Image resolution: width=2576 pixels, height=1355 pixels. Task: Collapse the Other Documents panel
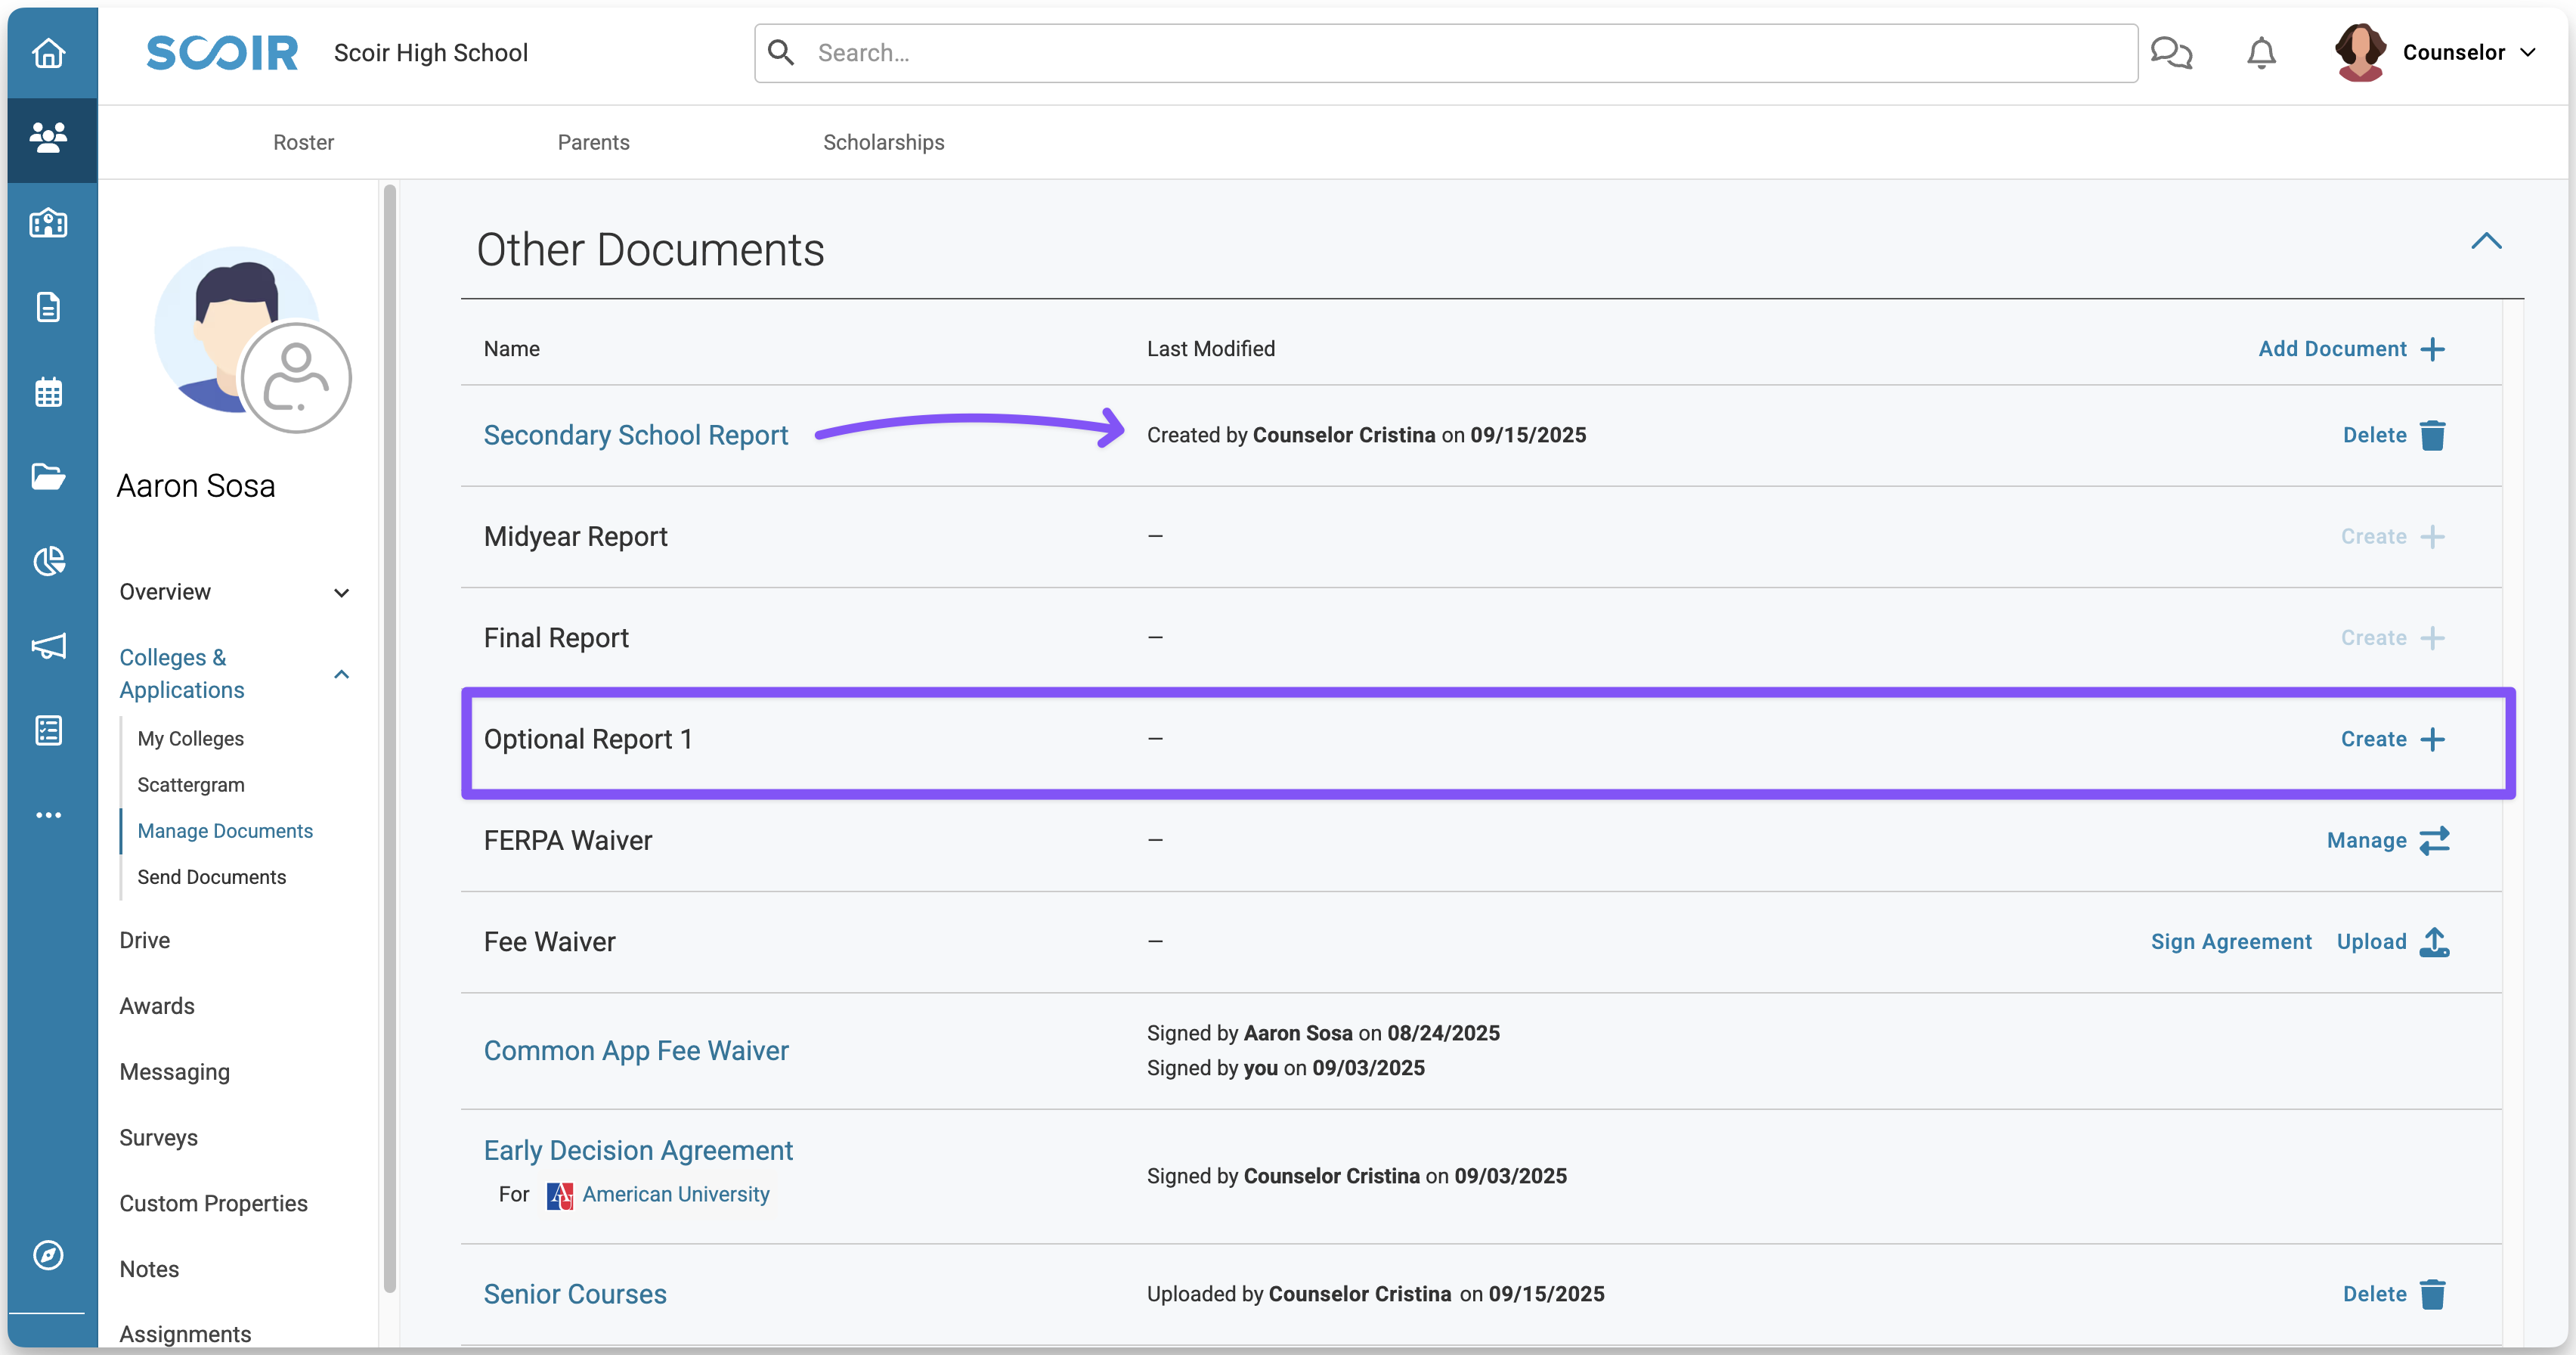(x=2486, y=241)
